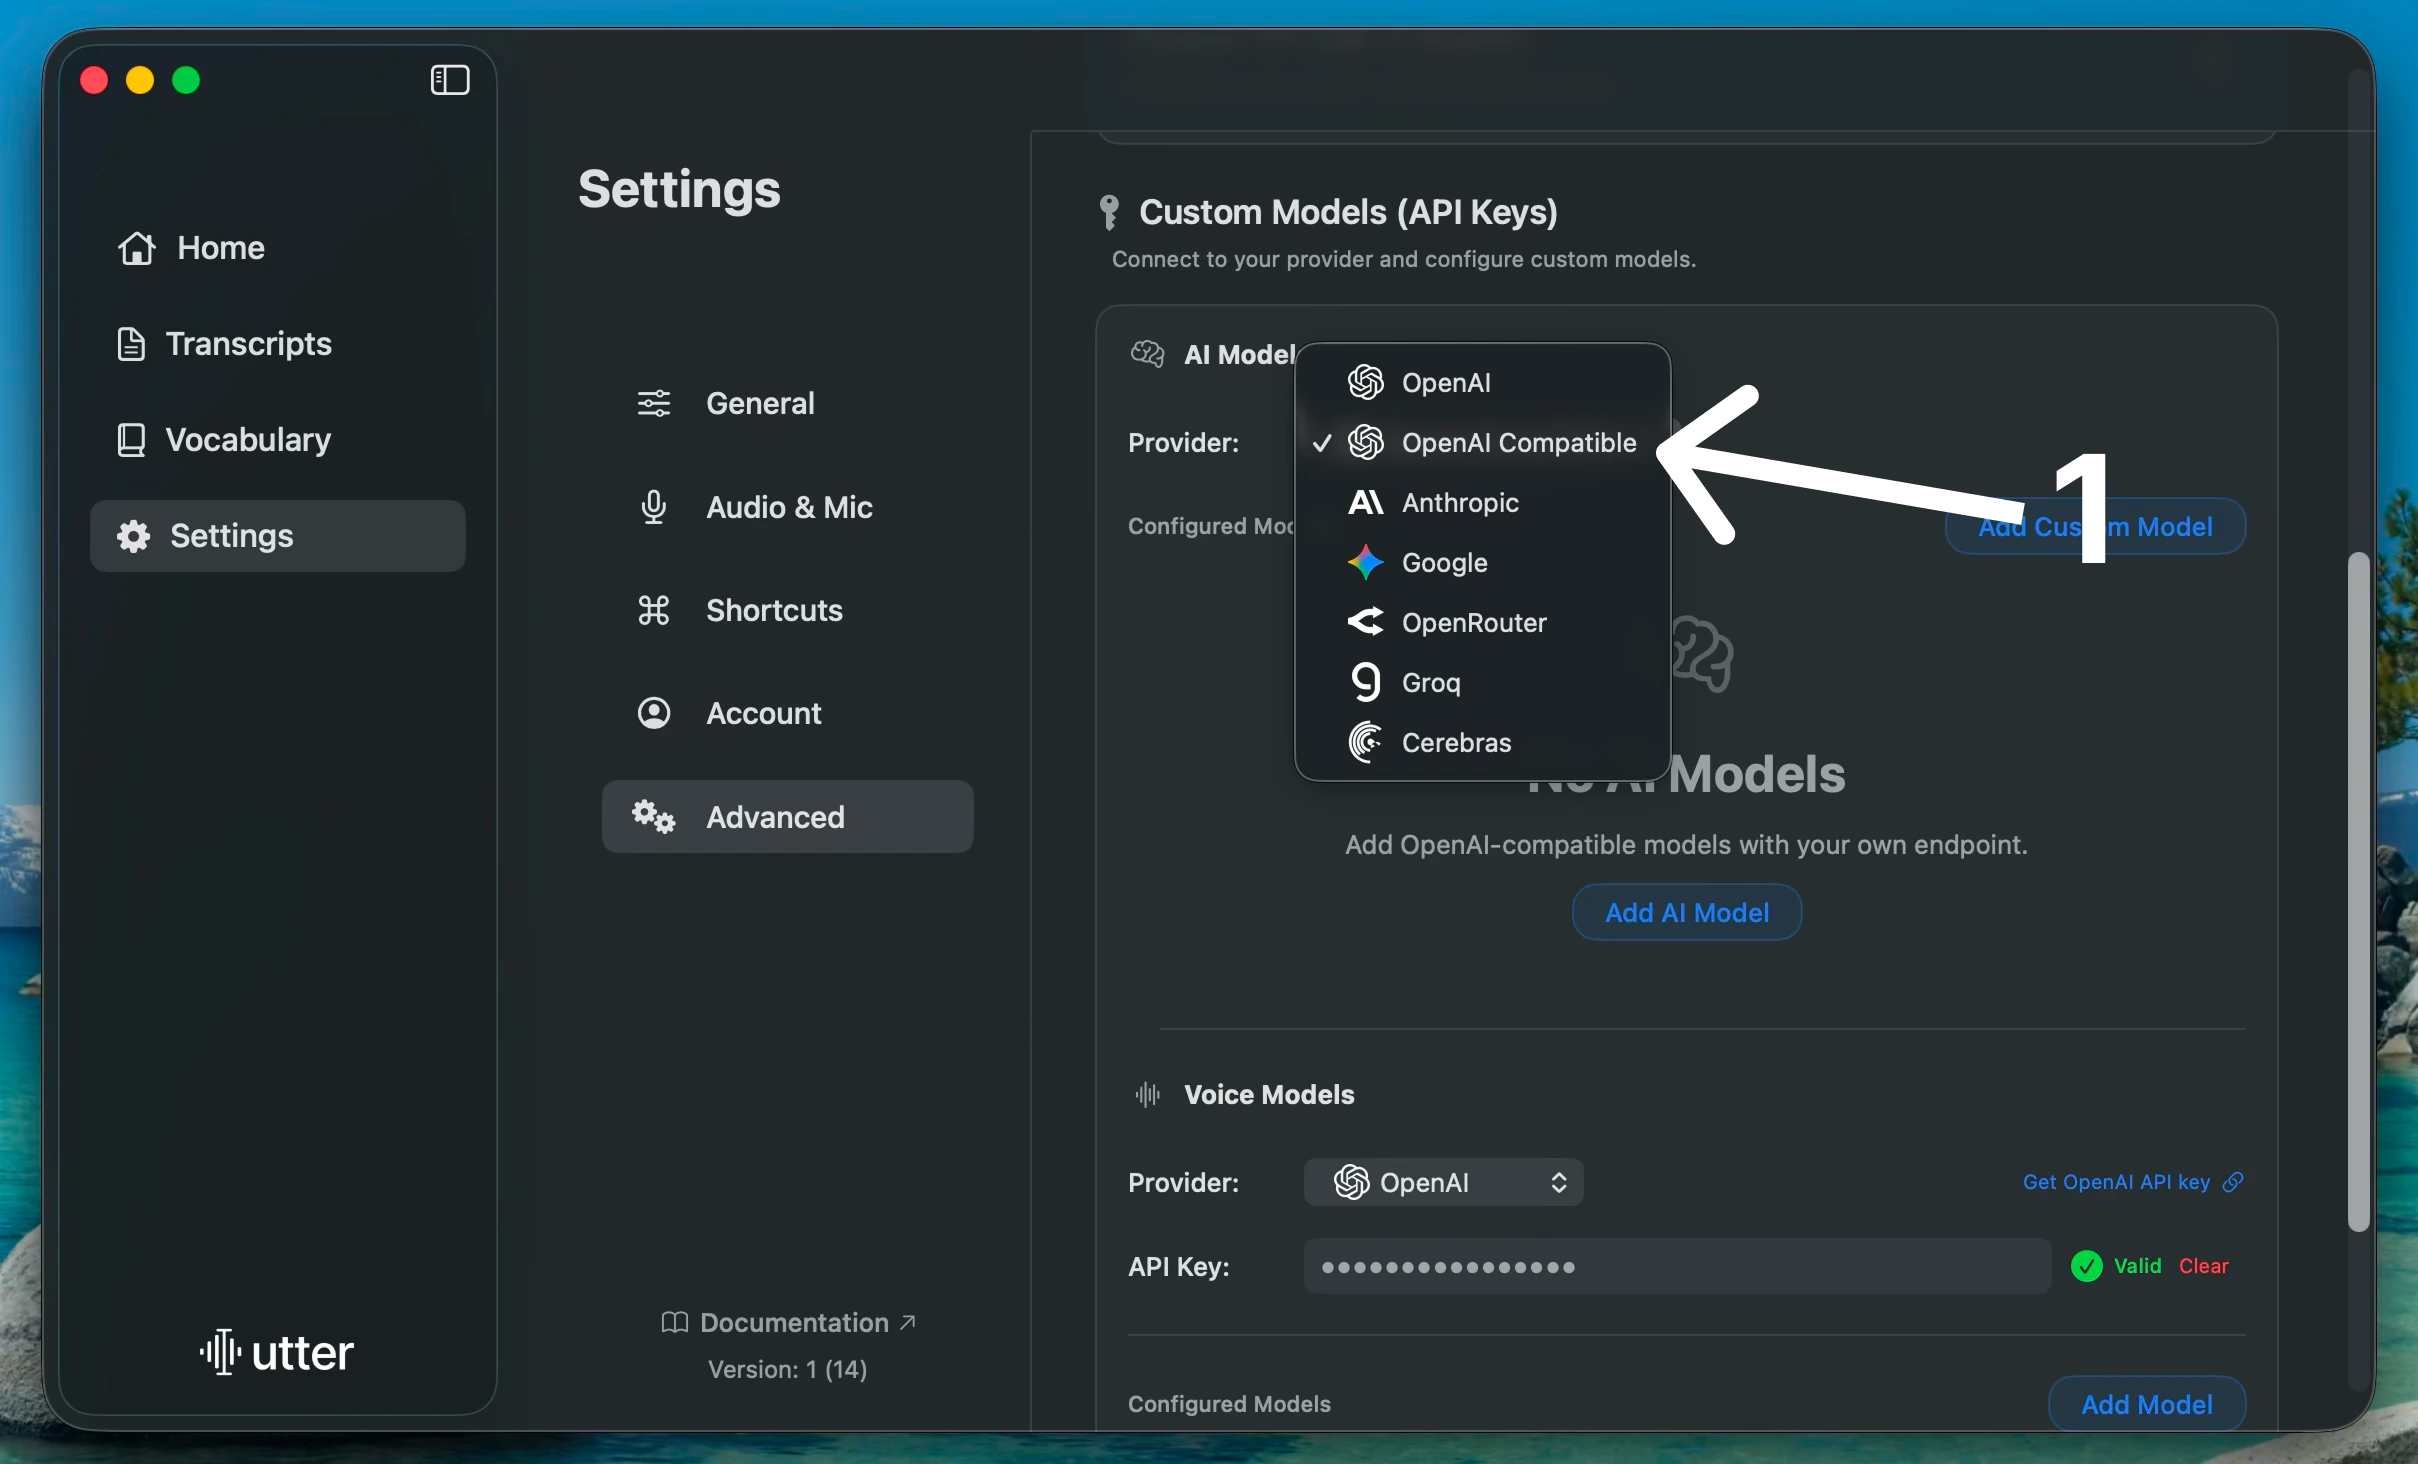This screenshot has height=1464, width=2418.
Task: Toggle the sidebar panel
Action: point(450,80)
